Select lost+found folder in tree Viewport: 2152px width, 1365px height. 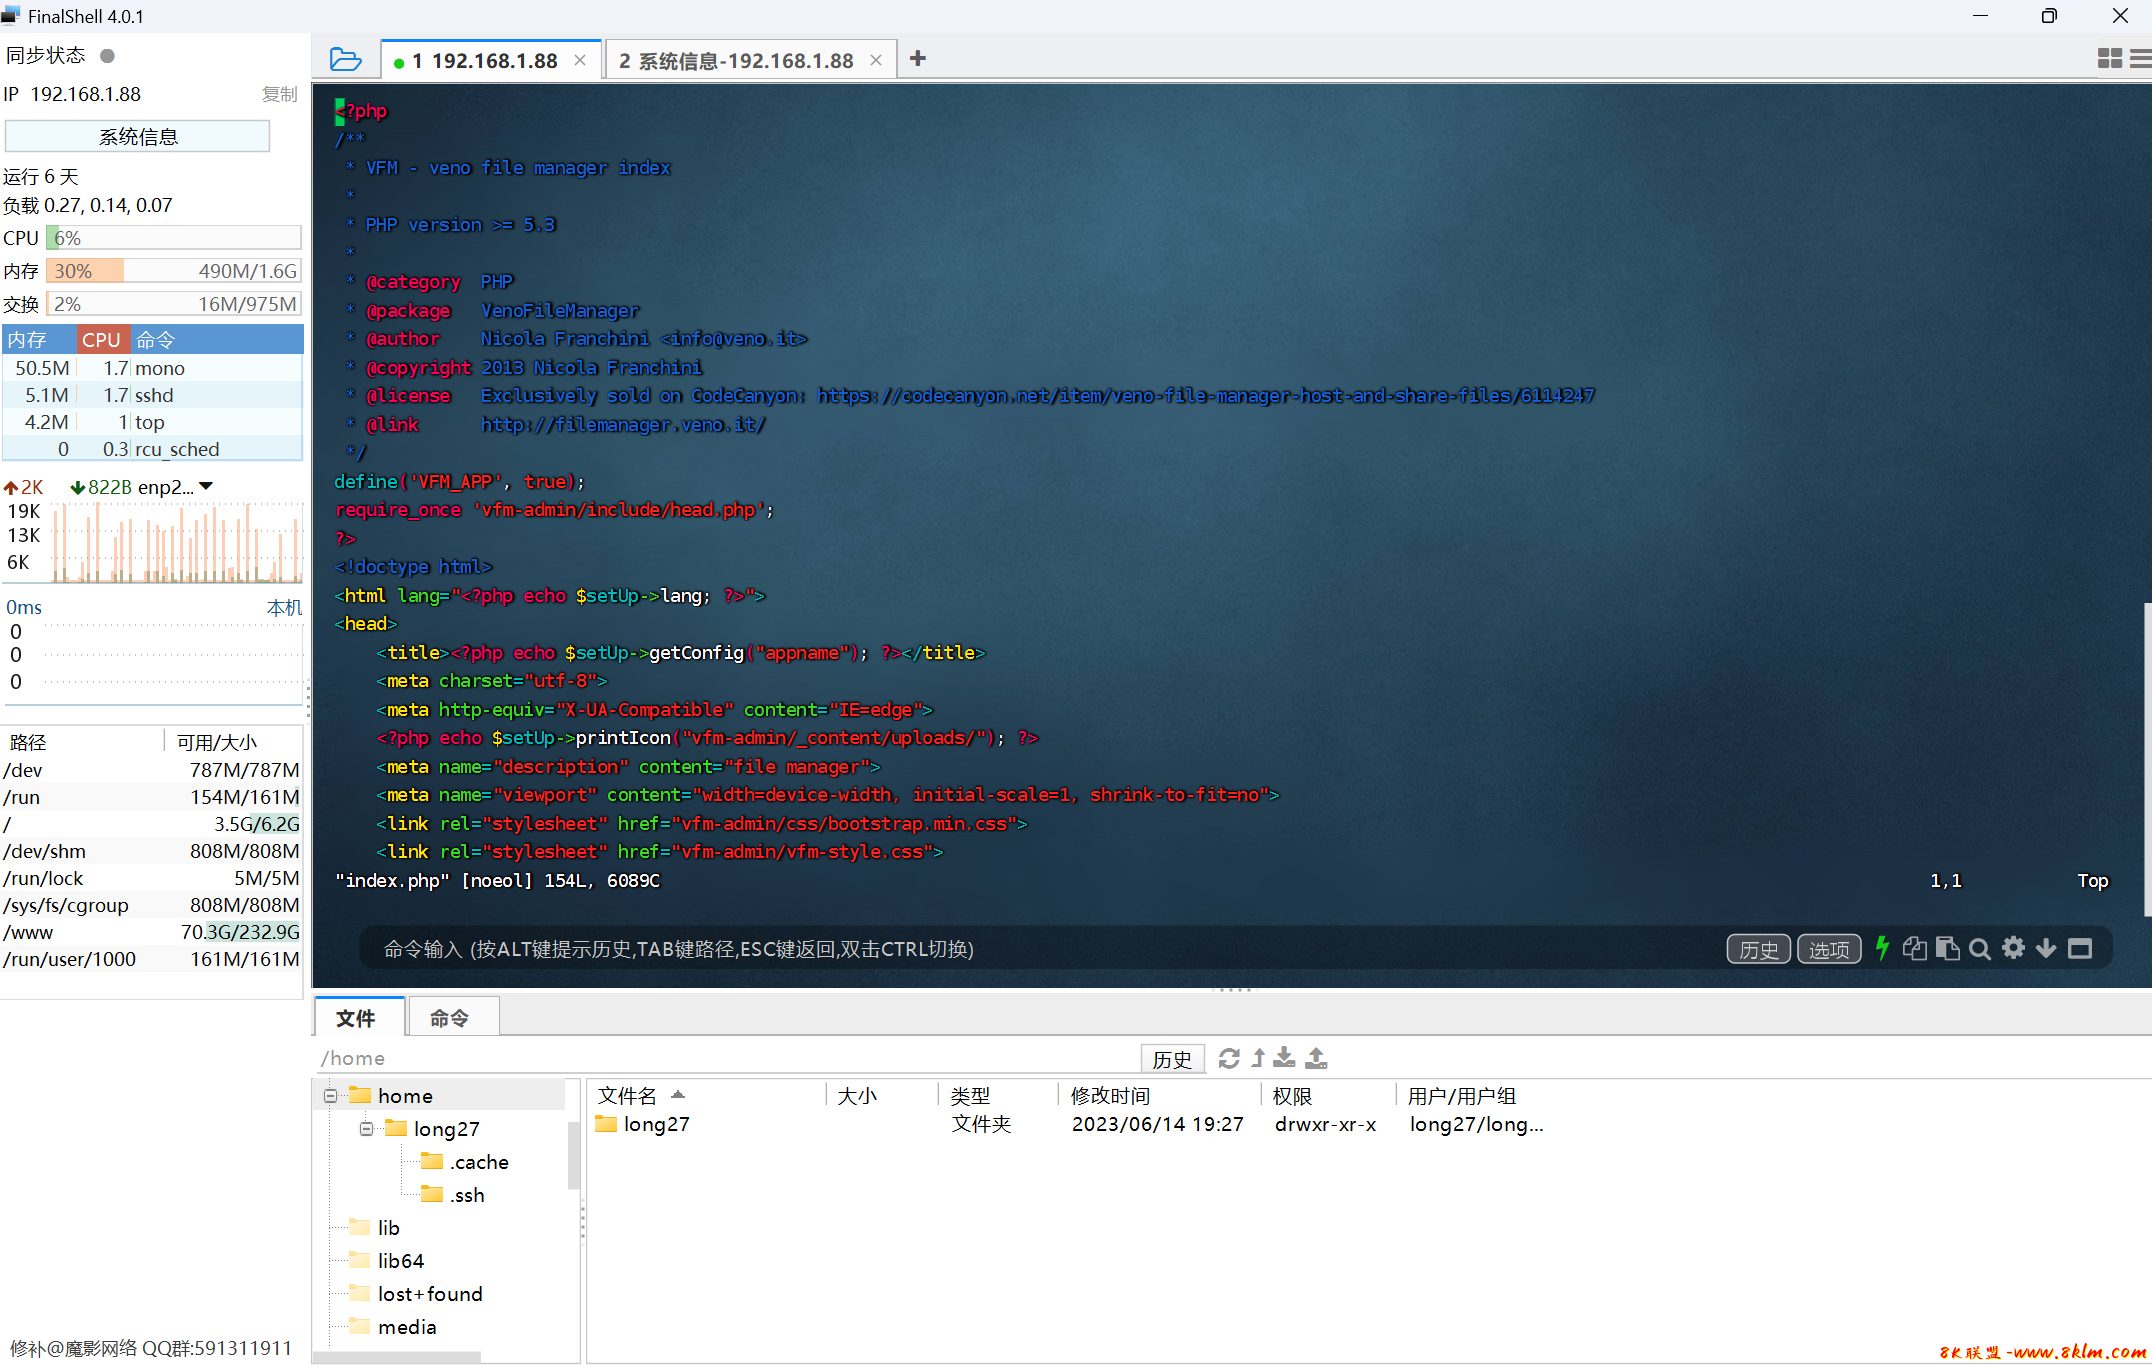(416, 1294)
